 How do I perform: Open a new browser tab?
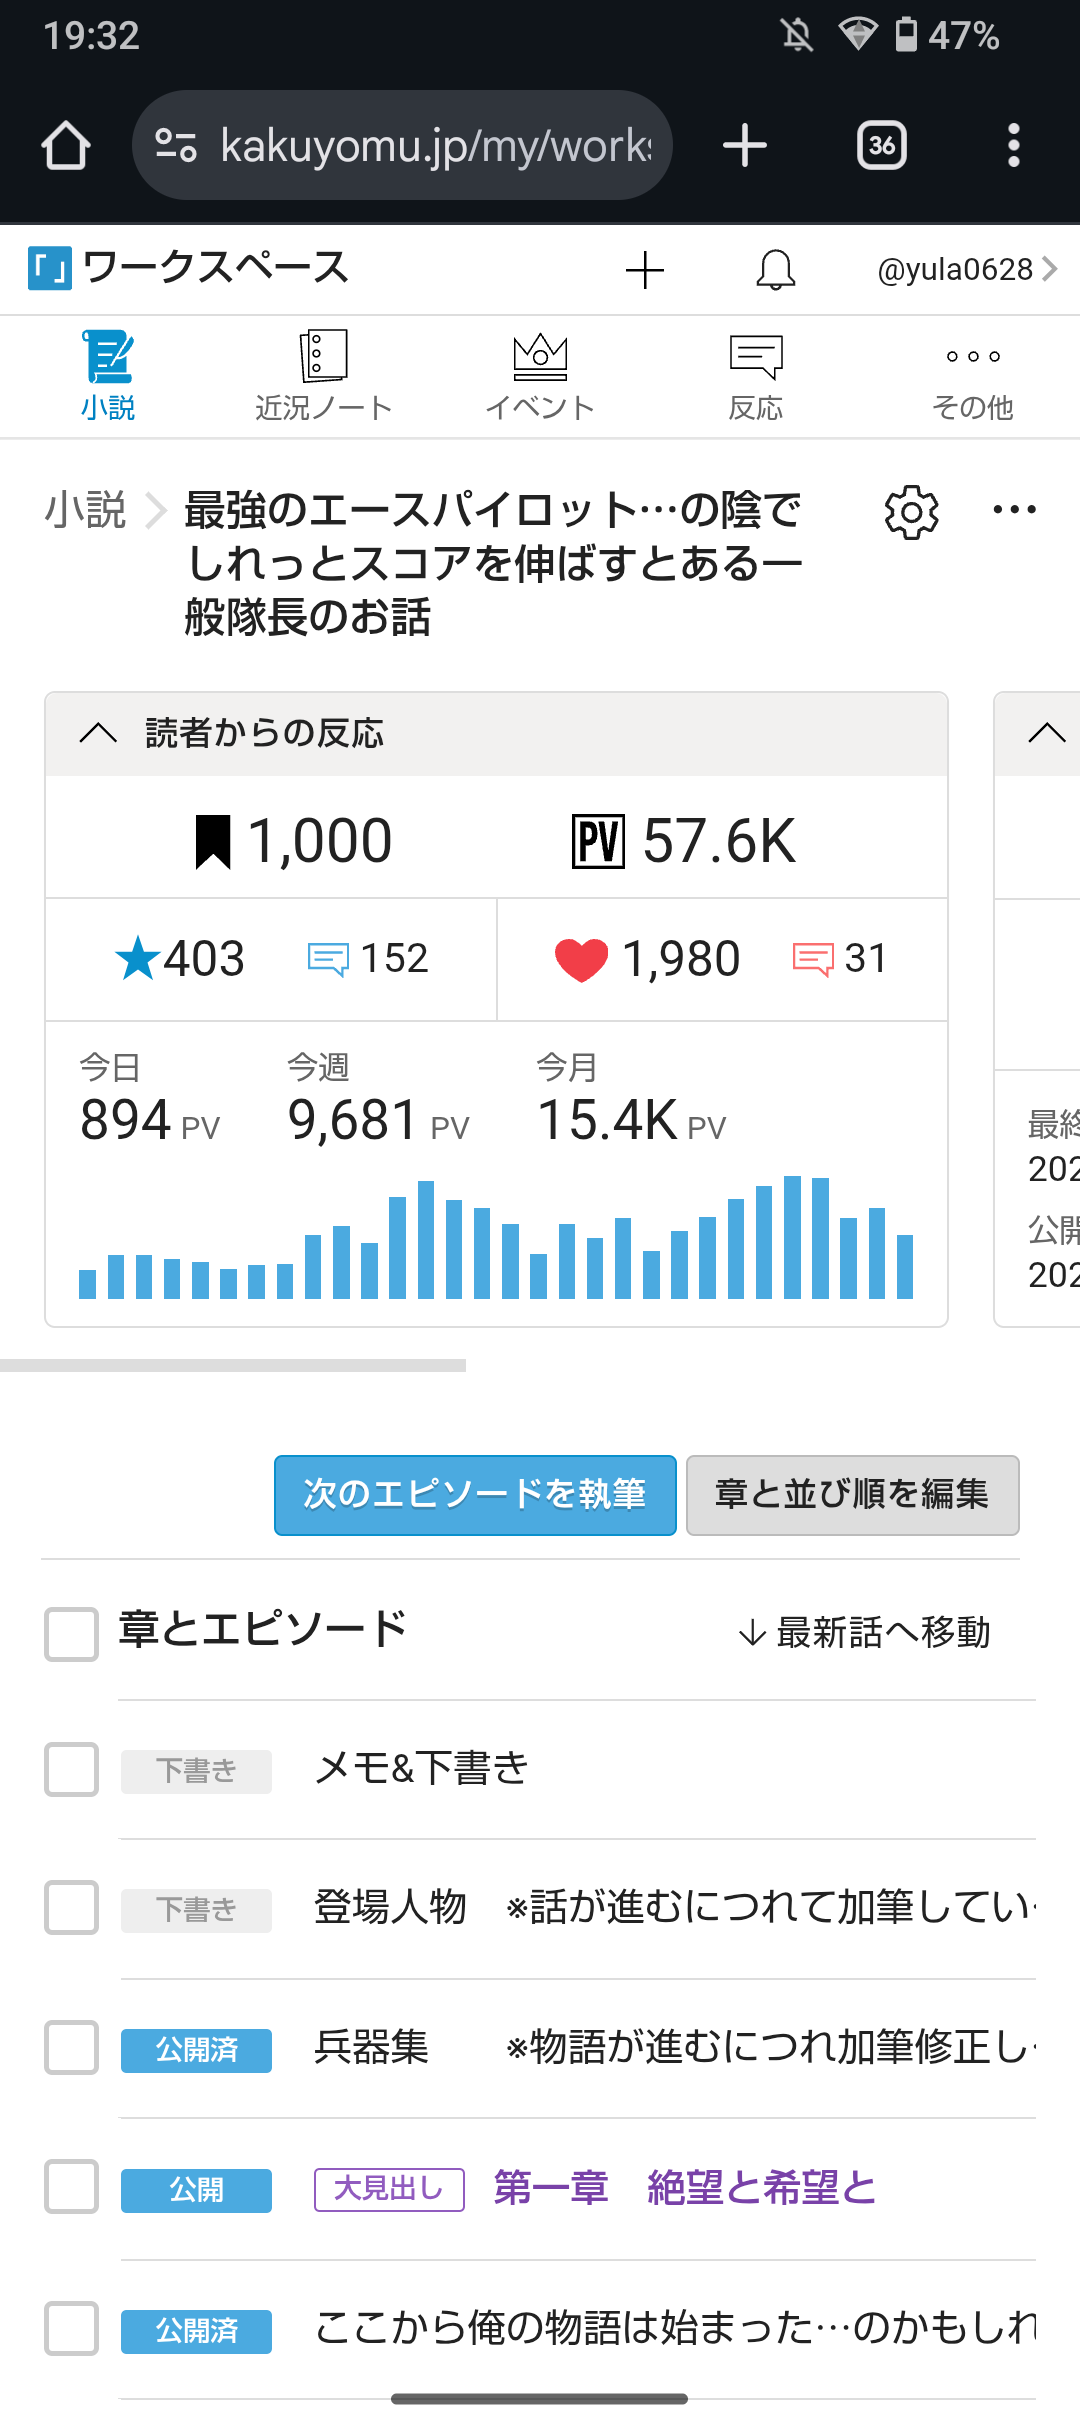(x=745, y=146)
